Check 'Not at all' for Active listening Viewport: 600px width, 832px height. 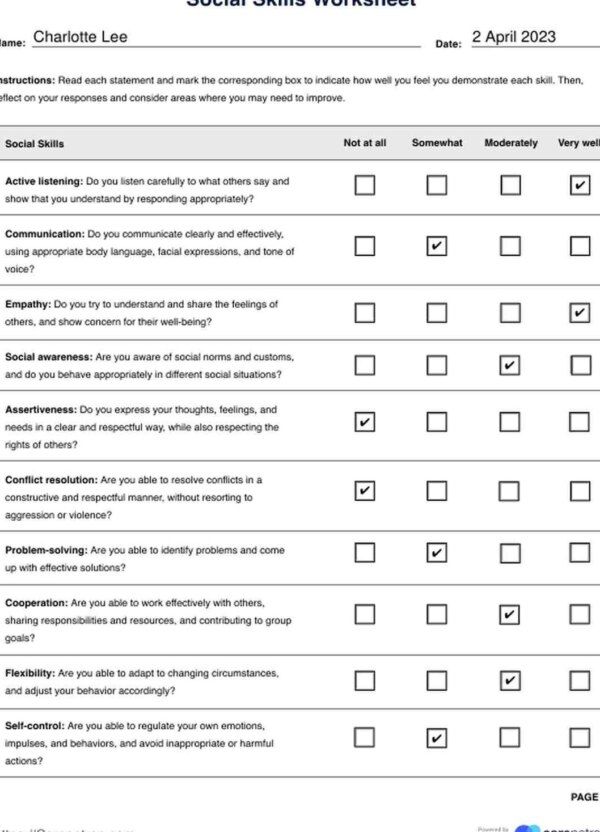pyautogui.click(x=364, y=185)
